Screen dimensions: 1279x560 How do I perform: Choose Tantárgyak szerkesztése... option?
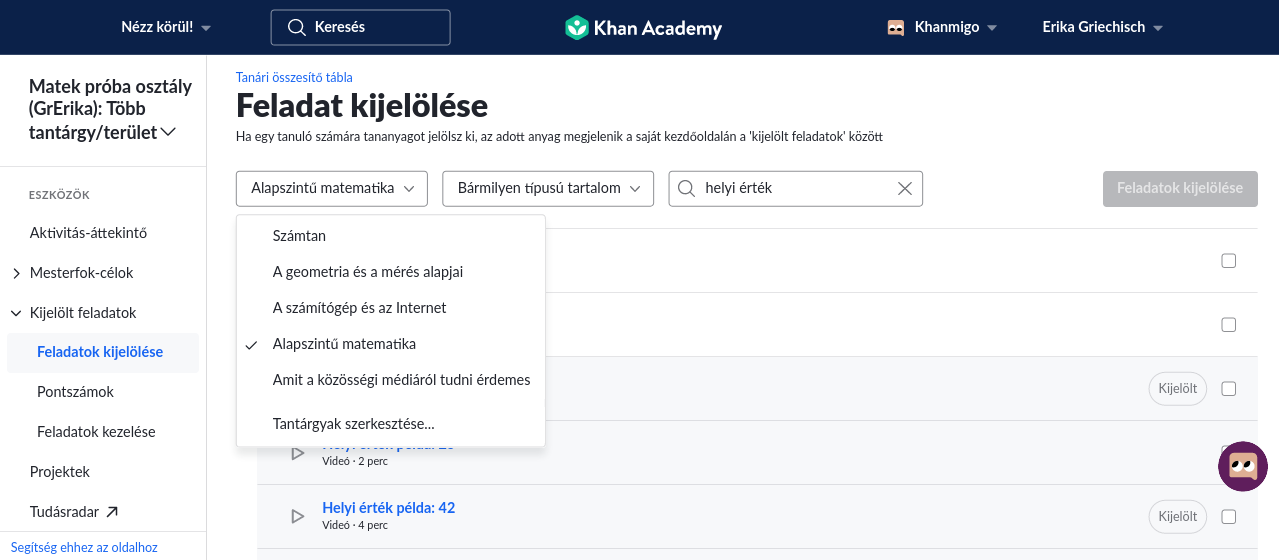[391, 424]
